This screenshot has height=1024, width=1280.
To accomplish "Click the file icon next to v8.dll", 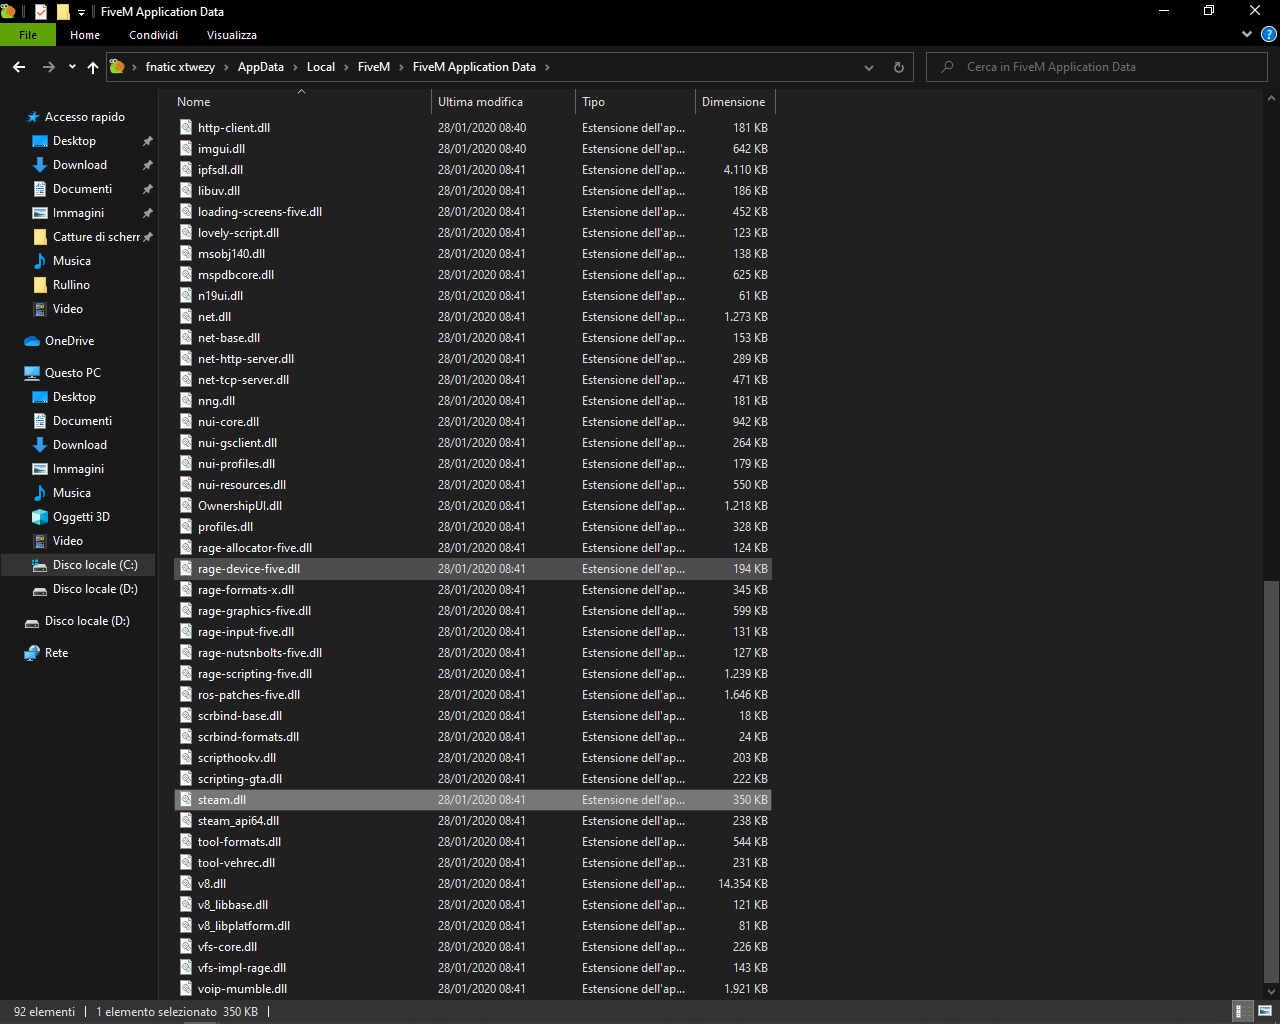I will 186,883.
